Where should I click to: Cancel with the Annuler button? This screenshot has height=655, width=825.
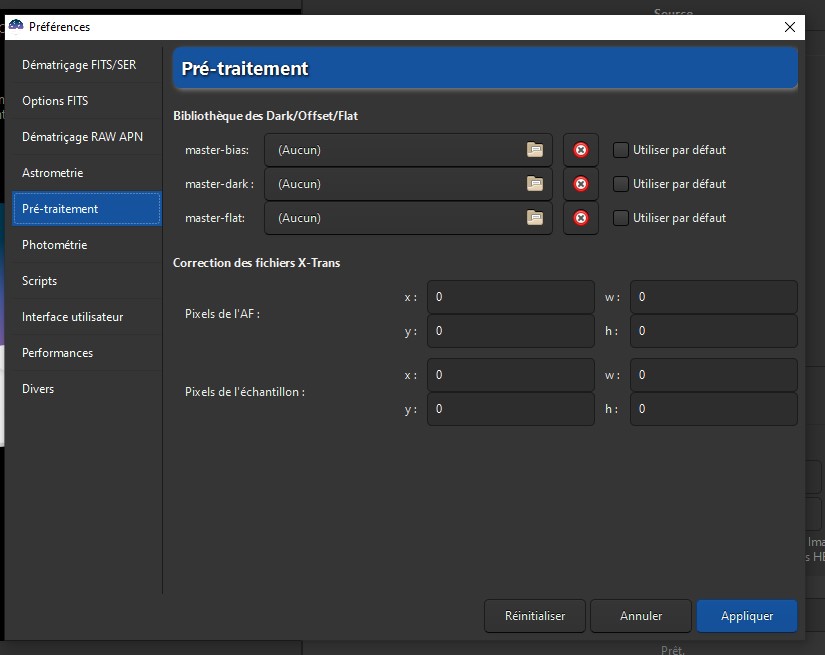641,616
